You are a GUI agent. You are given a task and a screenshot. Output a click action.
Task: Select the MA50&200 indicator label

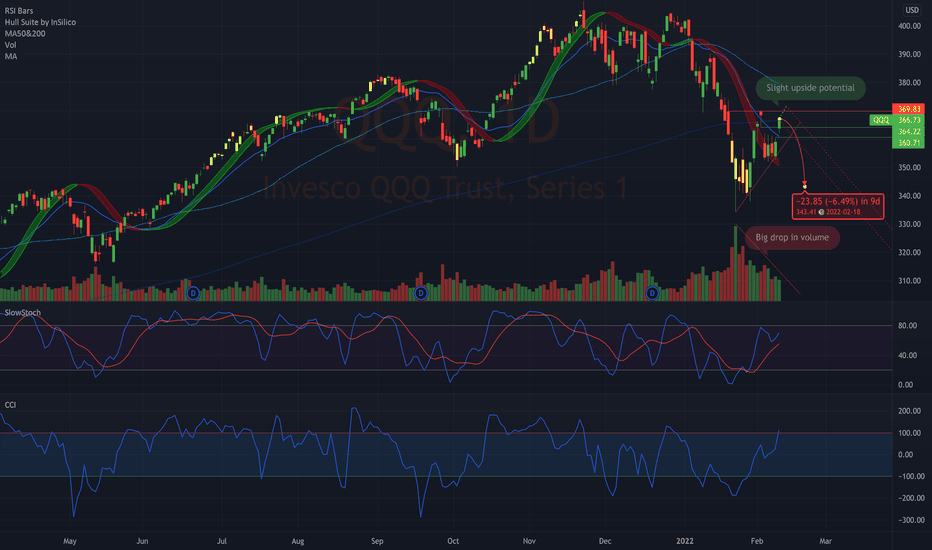25,33
